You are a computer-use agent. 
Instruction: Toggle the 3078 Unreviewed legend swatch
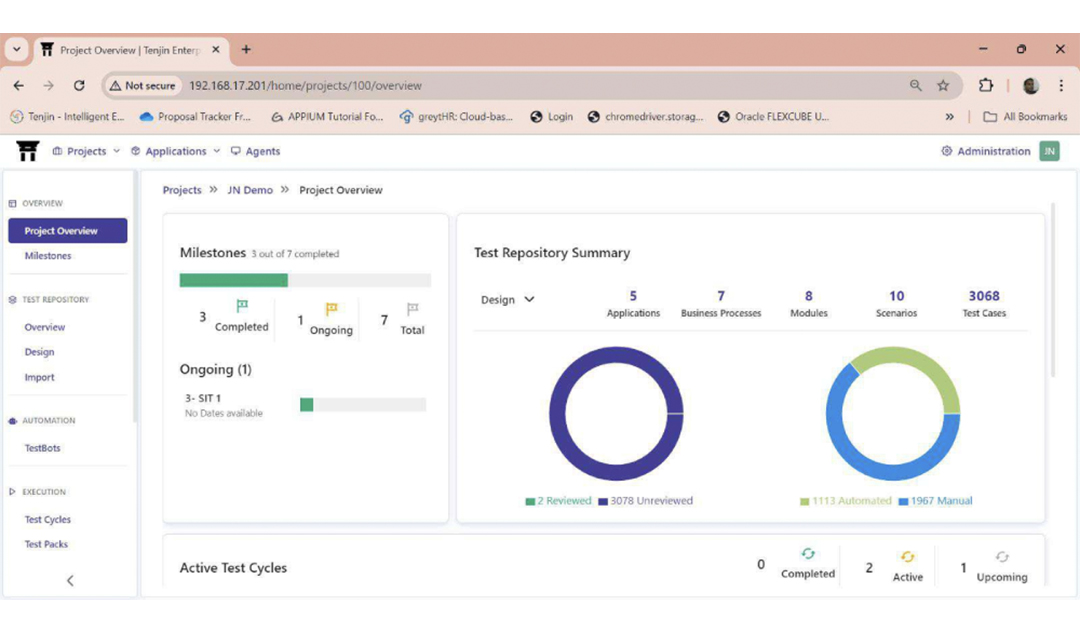point(603,501)
